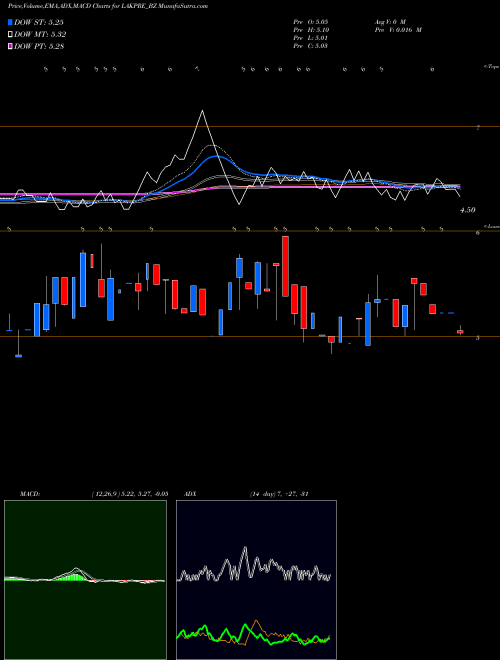Click the 'Pre C: 5.03' value
Viewport: 500px width, 660px height.
(x=311, y=46)
